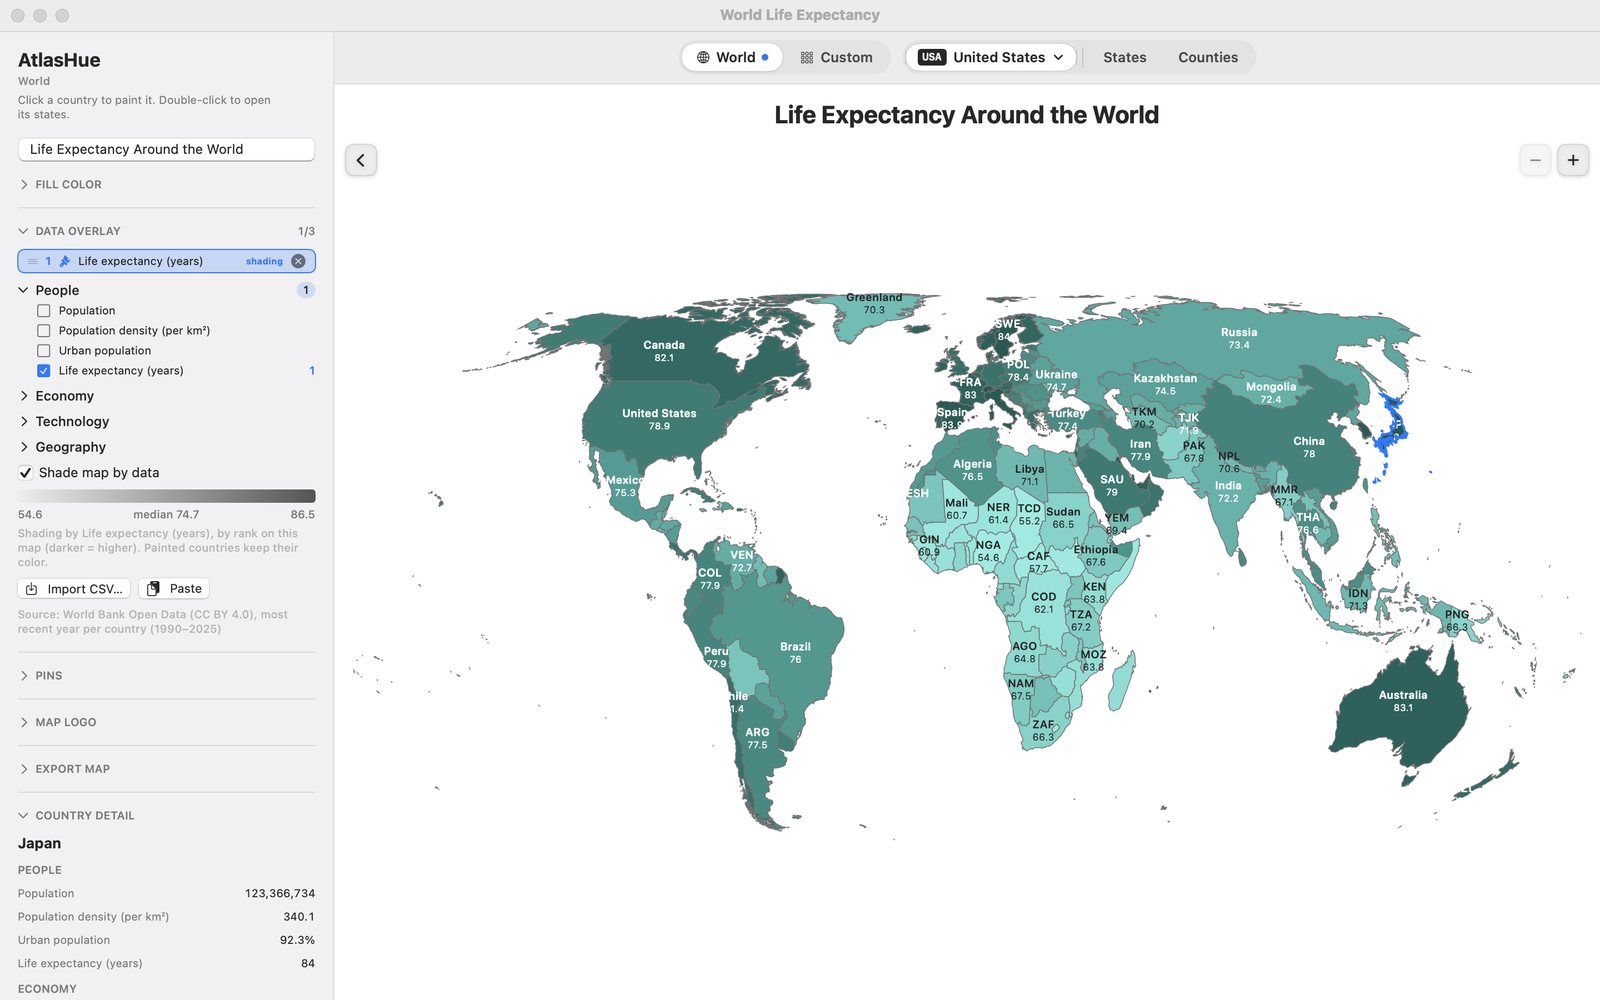
Task: Click the map heading Life Expectancy Around the World
Action: click(966, 115)
